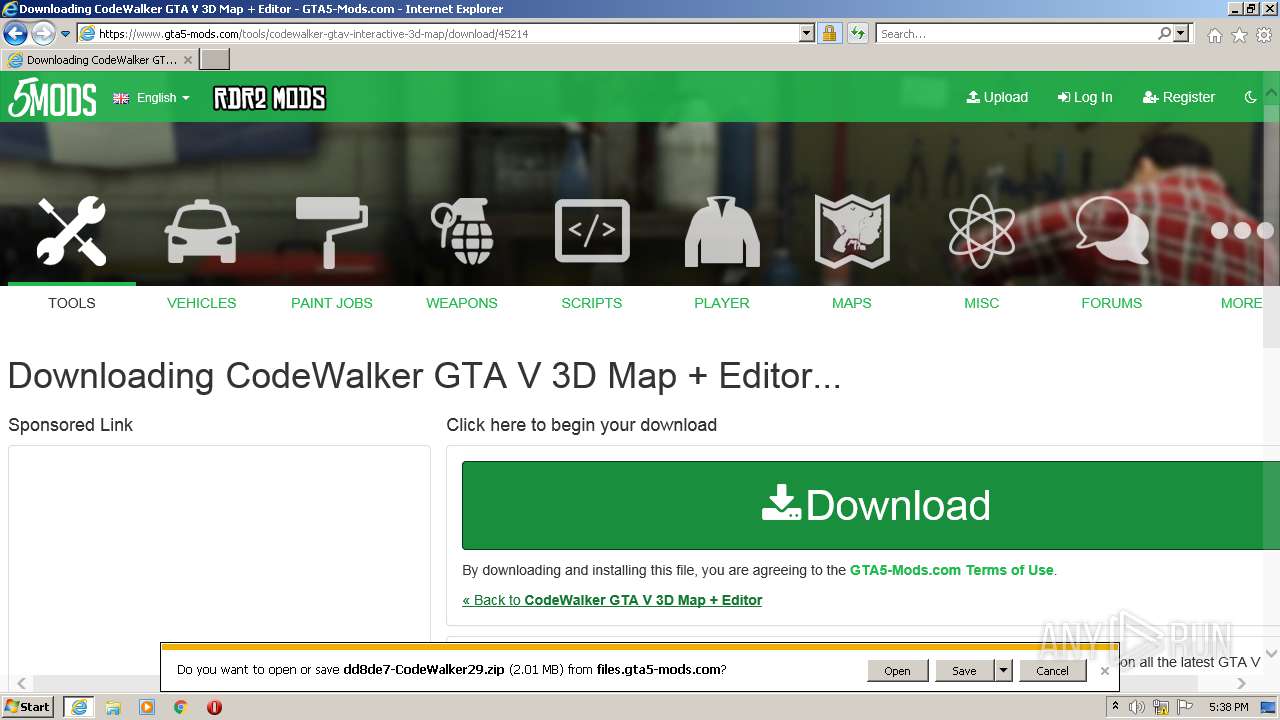Show hidden tray icons arrow
1280x720 pixels.
coord(1115,707)
